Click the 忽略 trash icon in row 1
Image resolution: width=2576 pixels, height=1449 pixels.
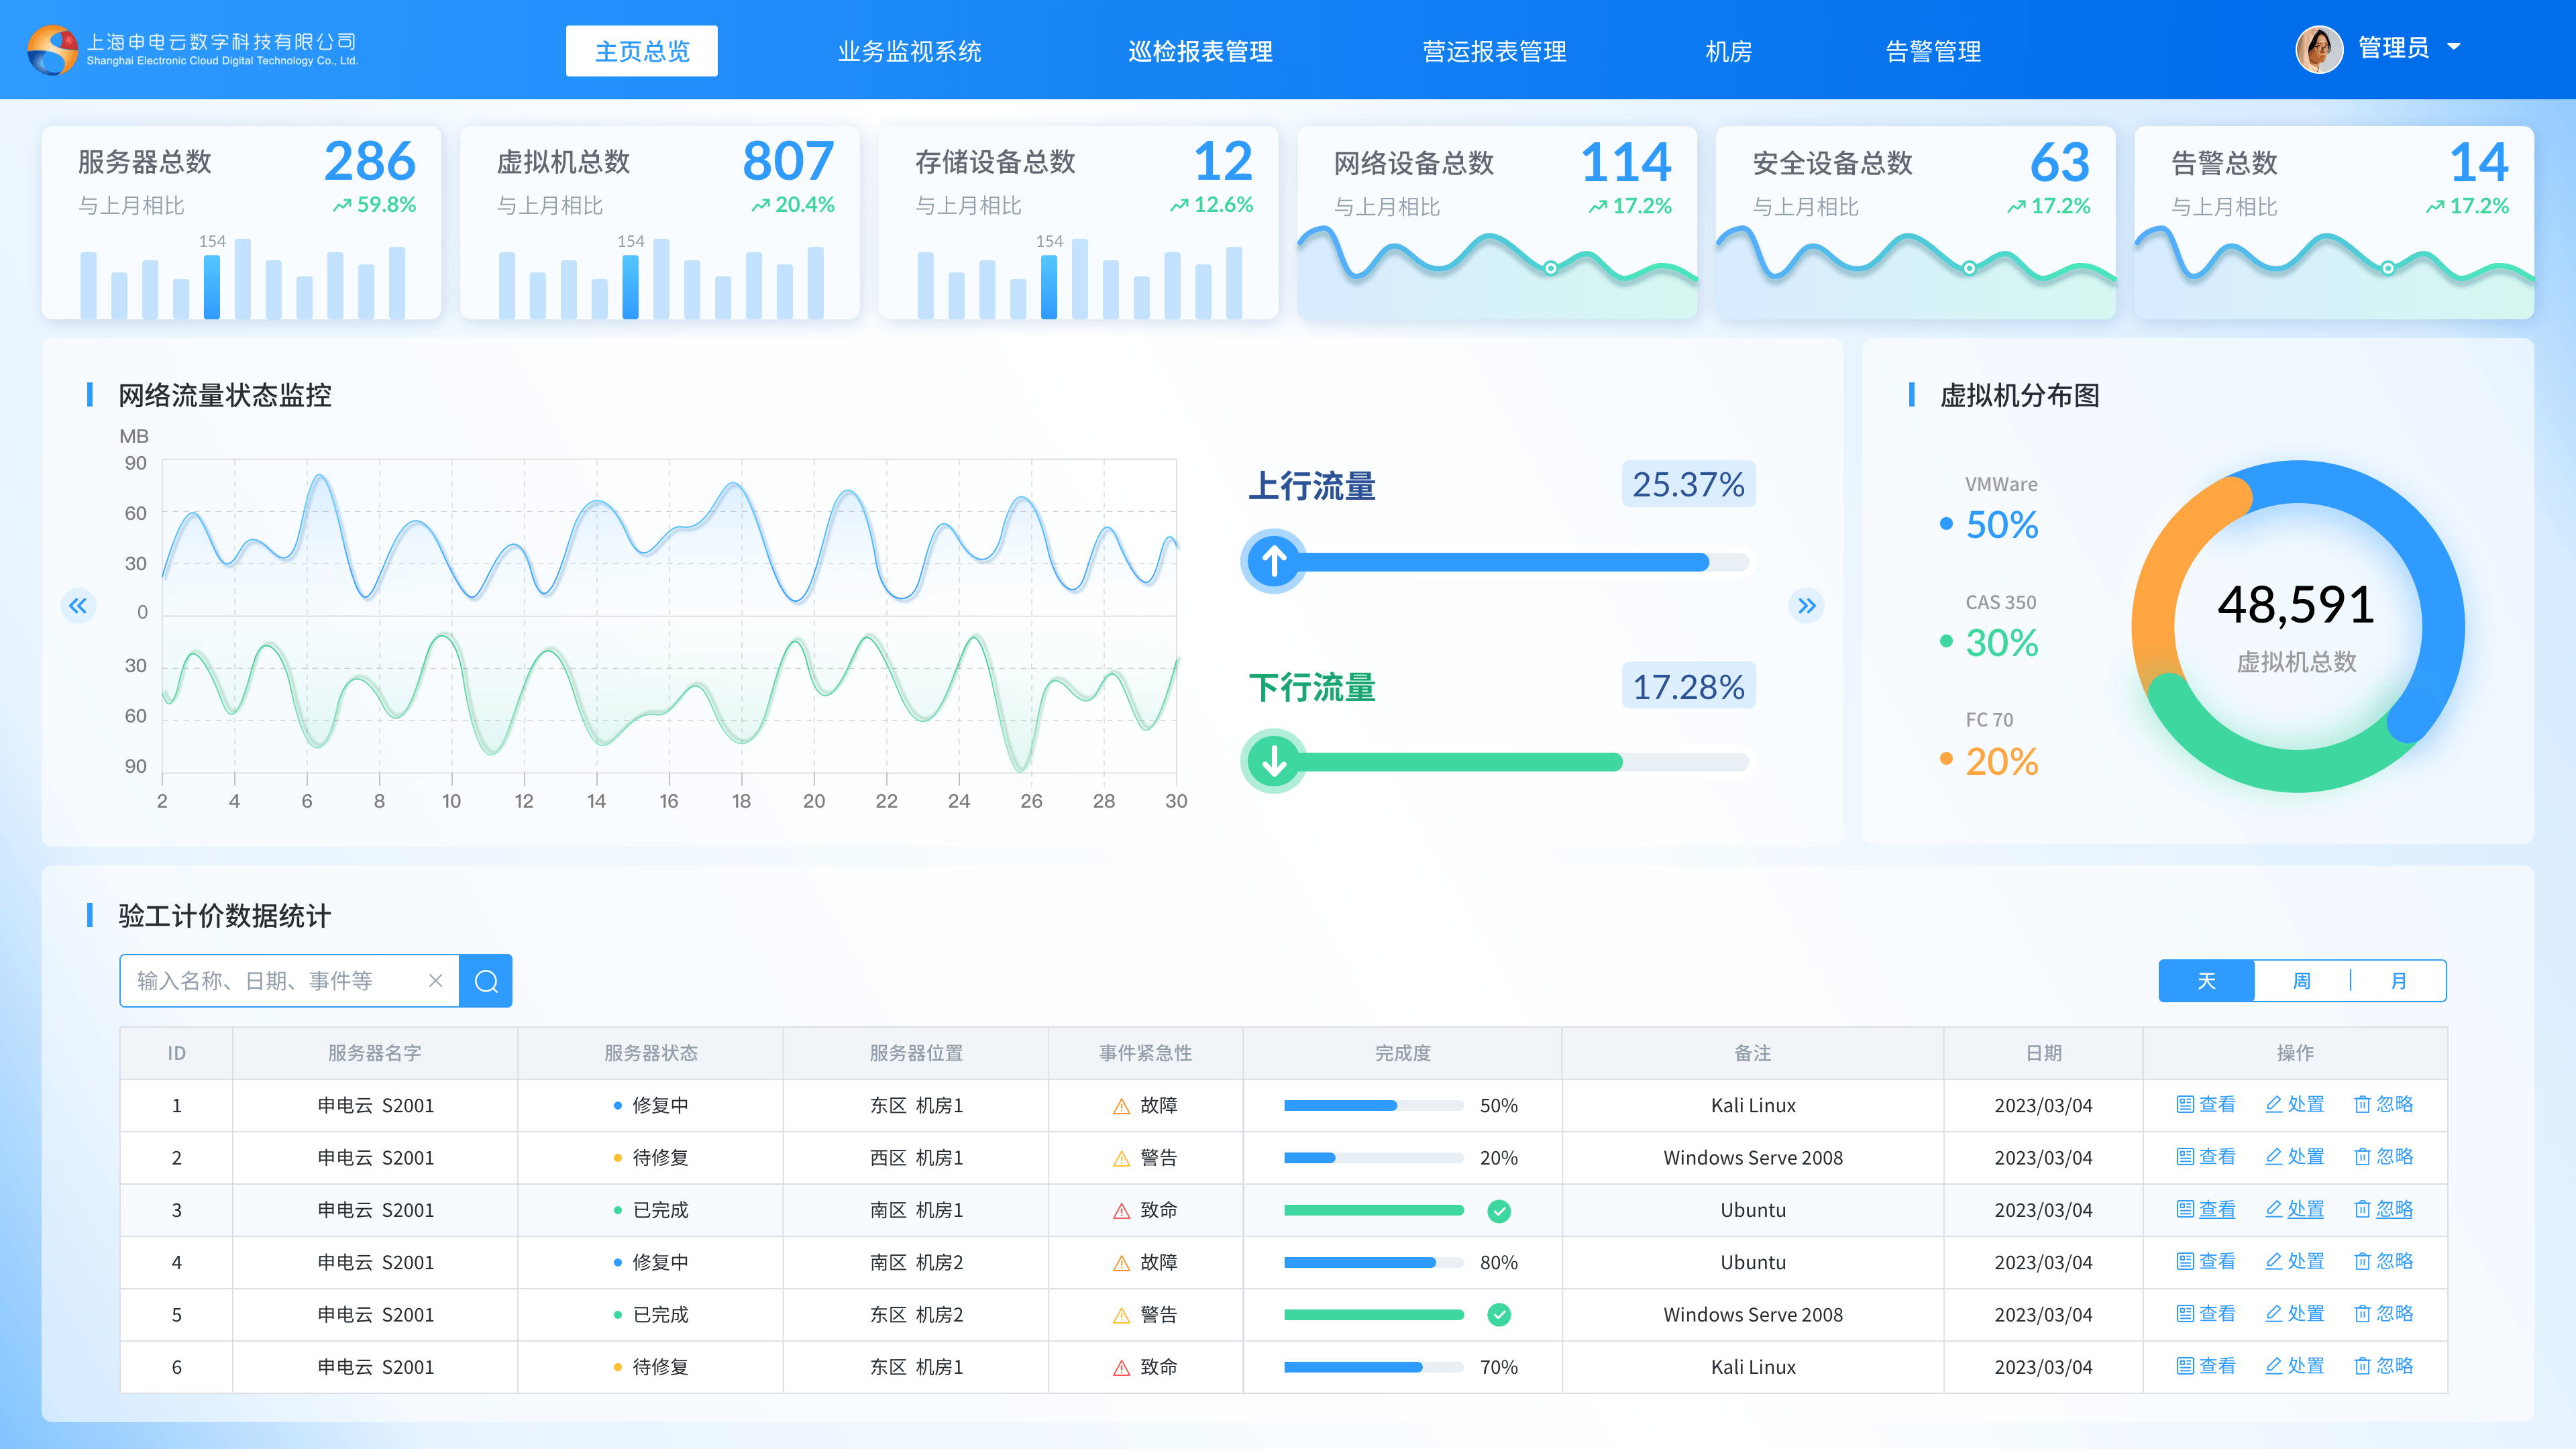pos(2362,1104)
